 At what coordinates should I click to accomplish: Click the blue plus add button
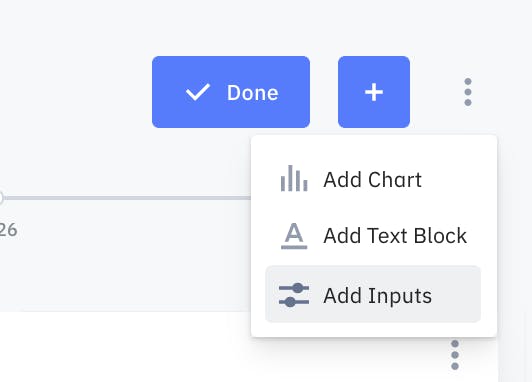click(x=374, y=92)
